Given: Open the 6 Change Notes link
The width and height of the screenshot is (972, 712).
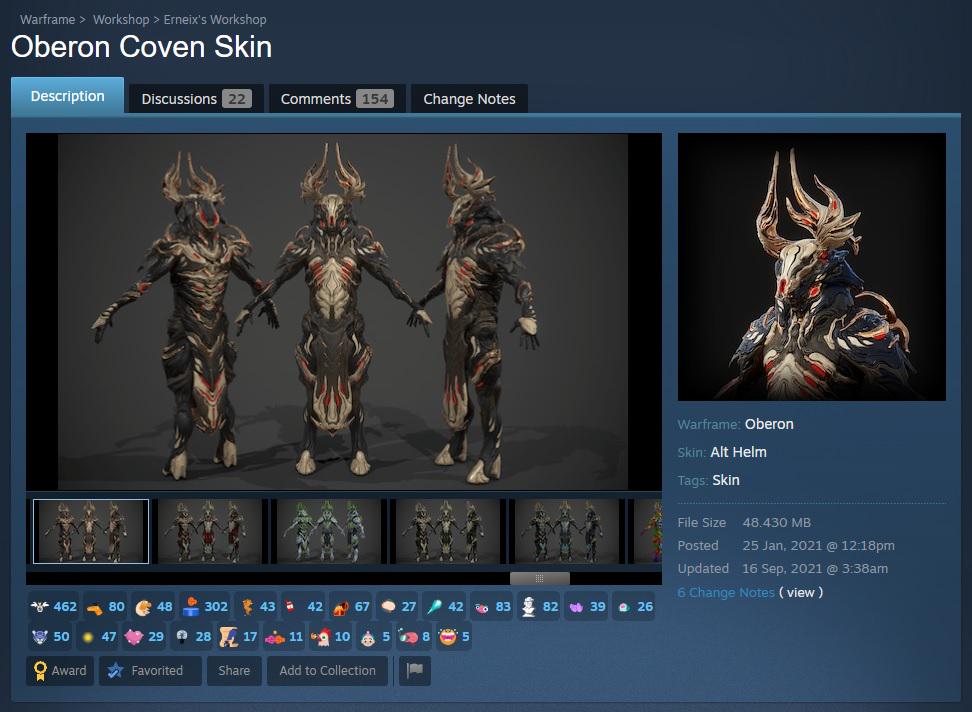Looking at the screenshot, I should pyautogui.click(x=725, y=592).
